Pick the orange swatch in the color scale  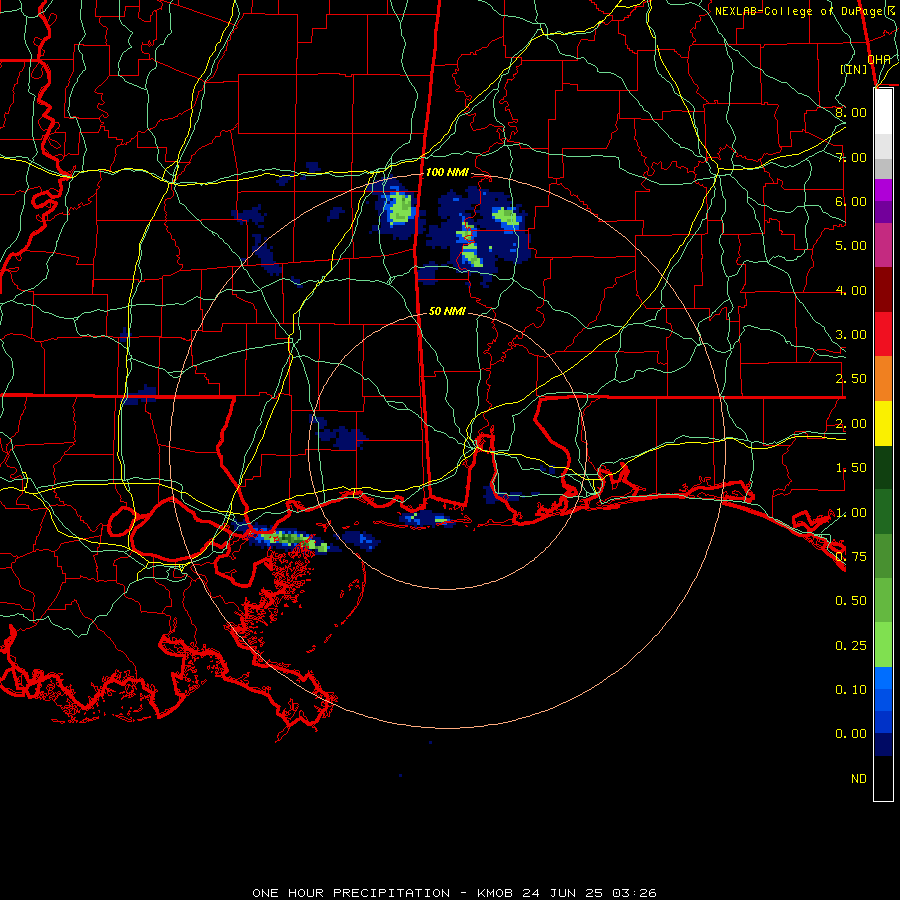[x=883, y=379]
